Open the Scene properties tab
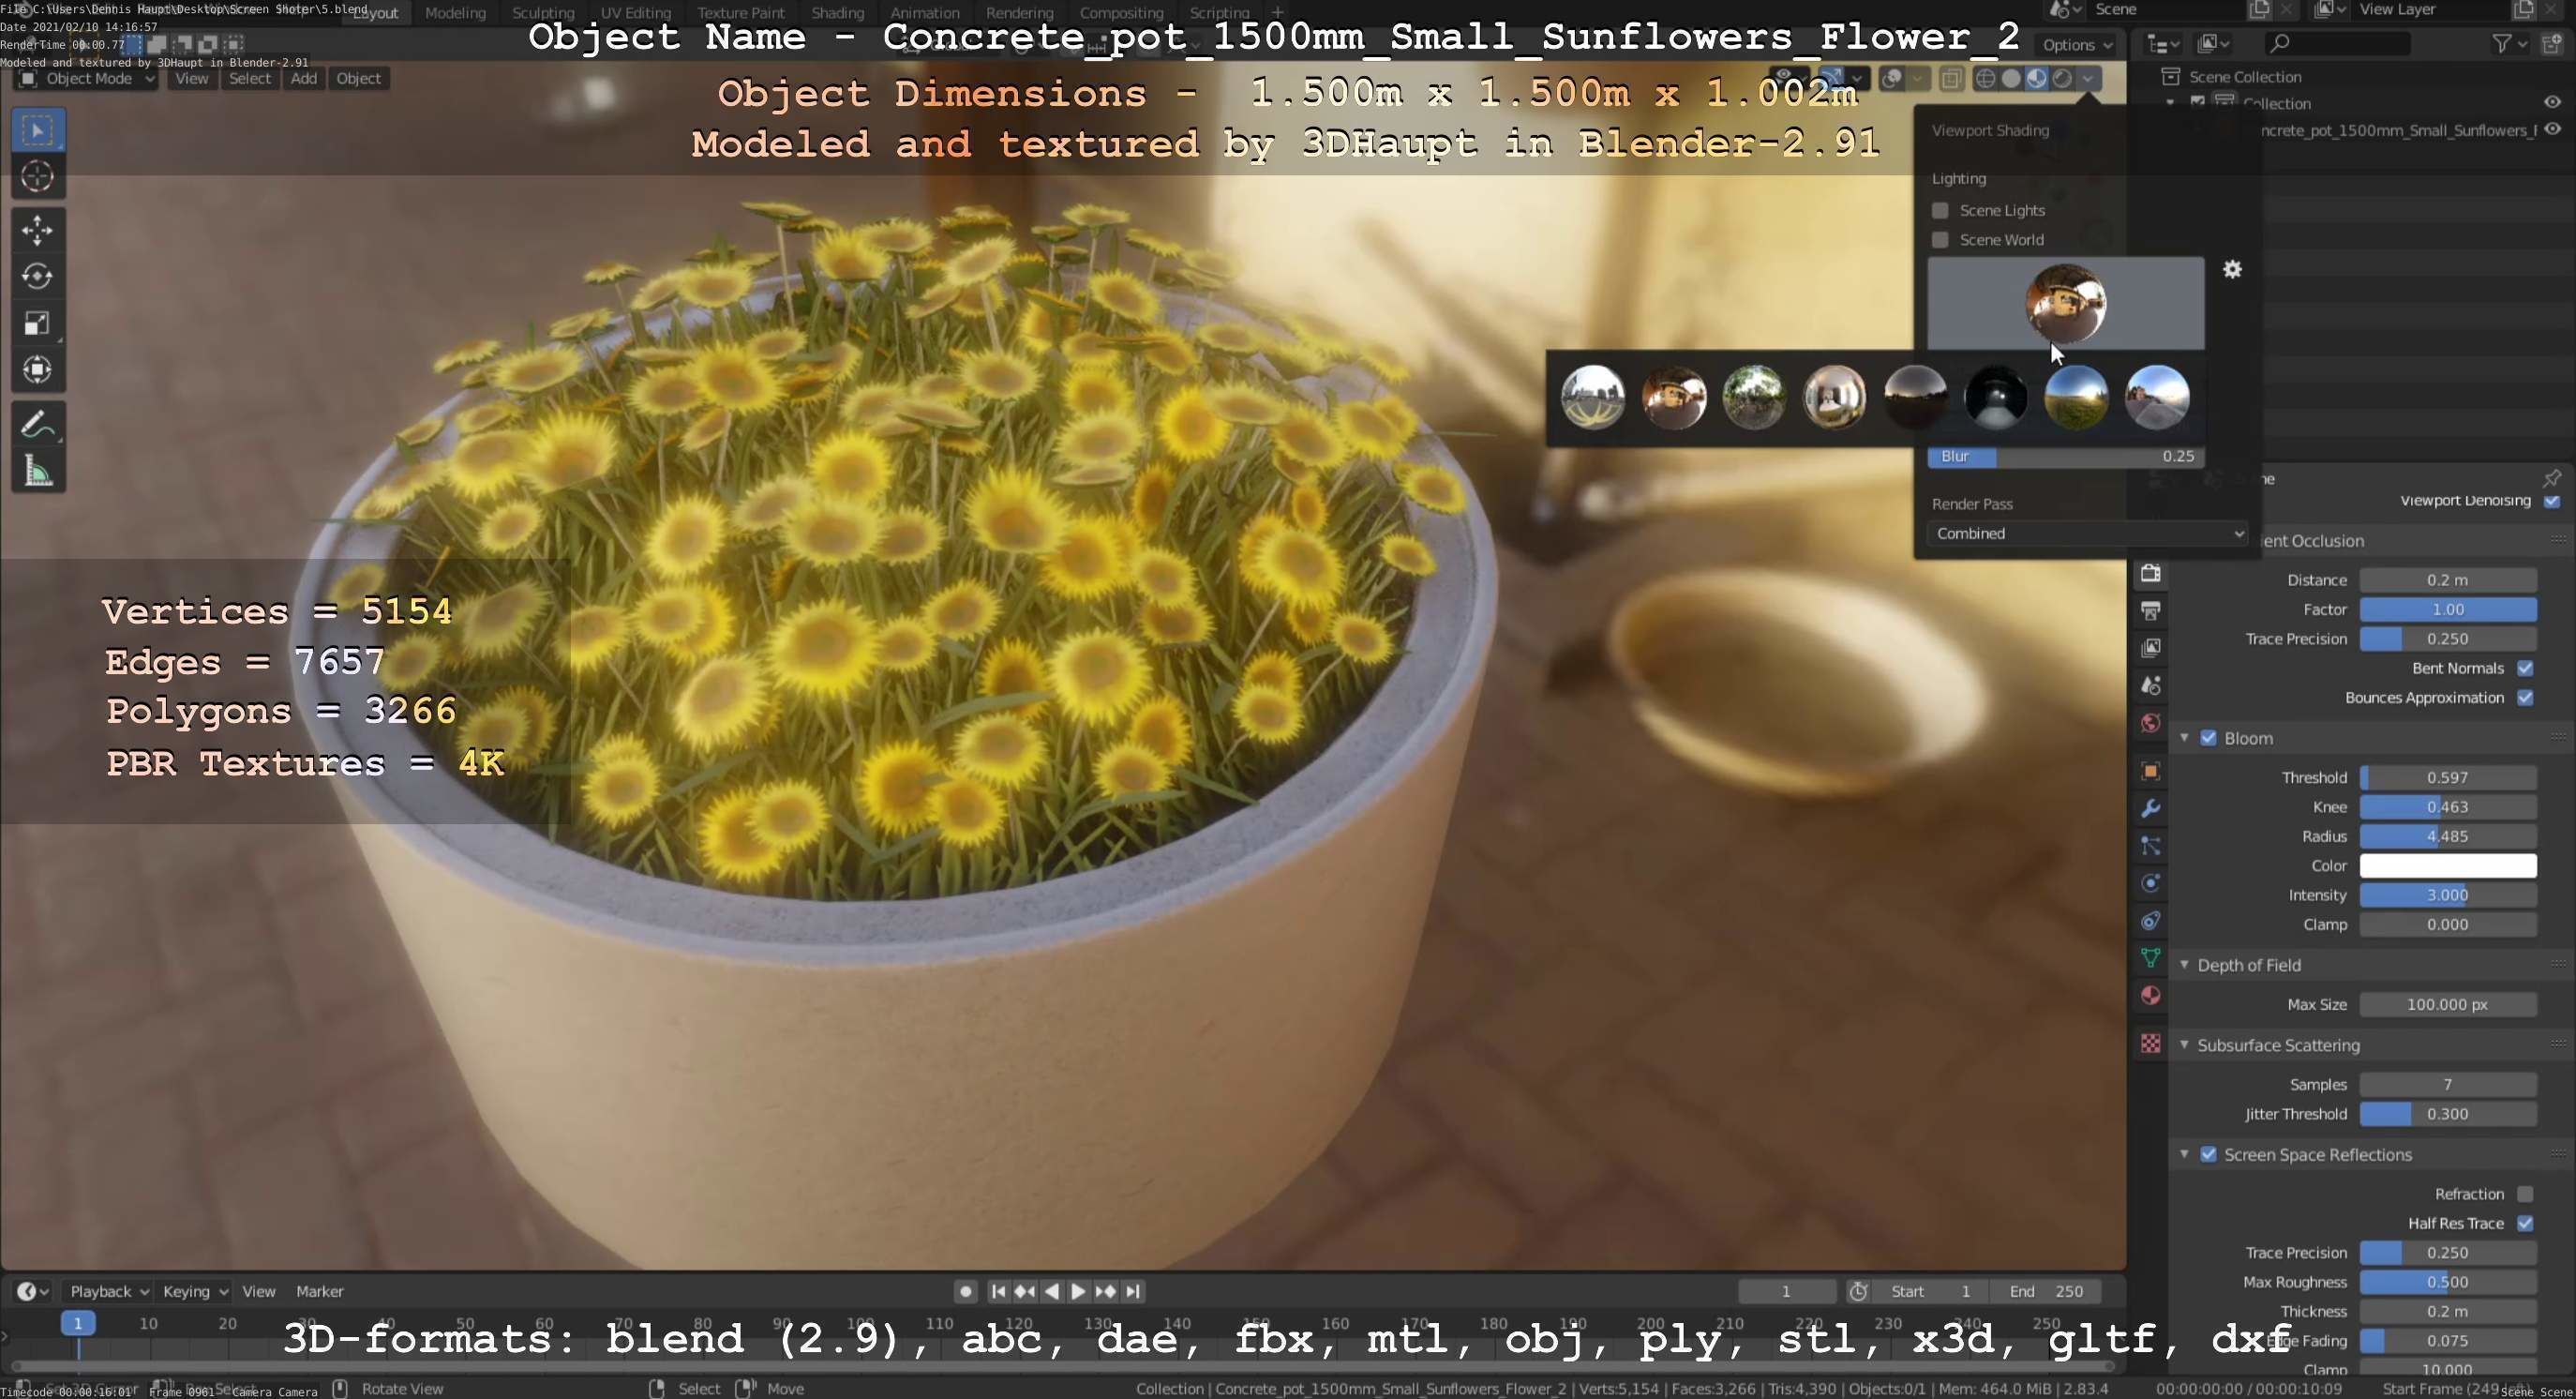 coord(2150,686)
